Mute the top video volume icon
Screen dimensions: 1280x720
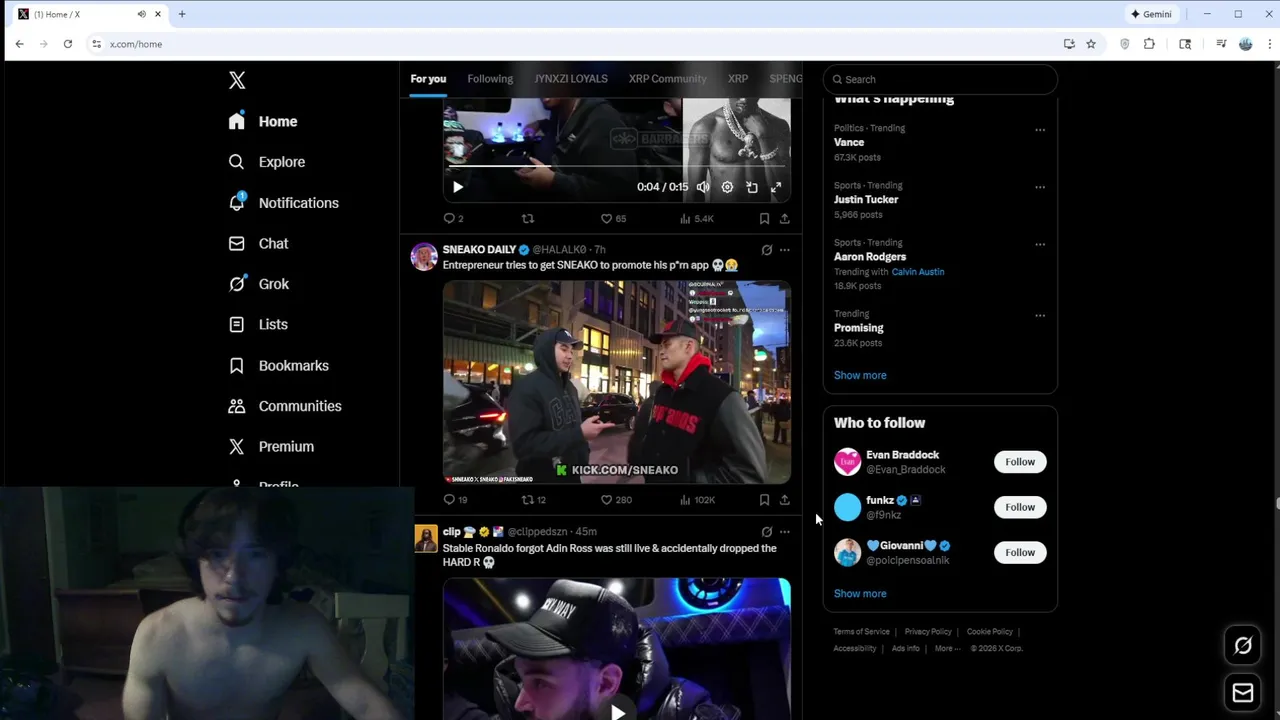click(x=703, y=187)
